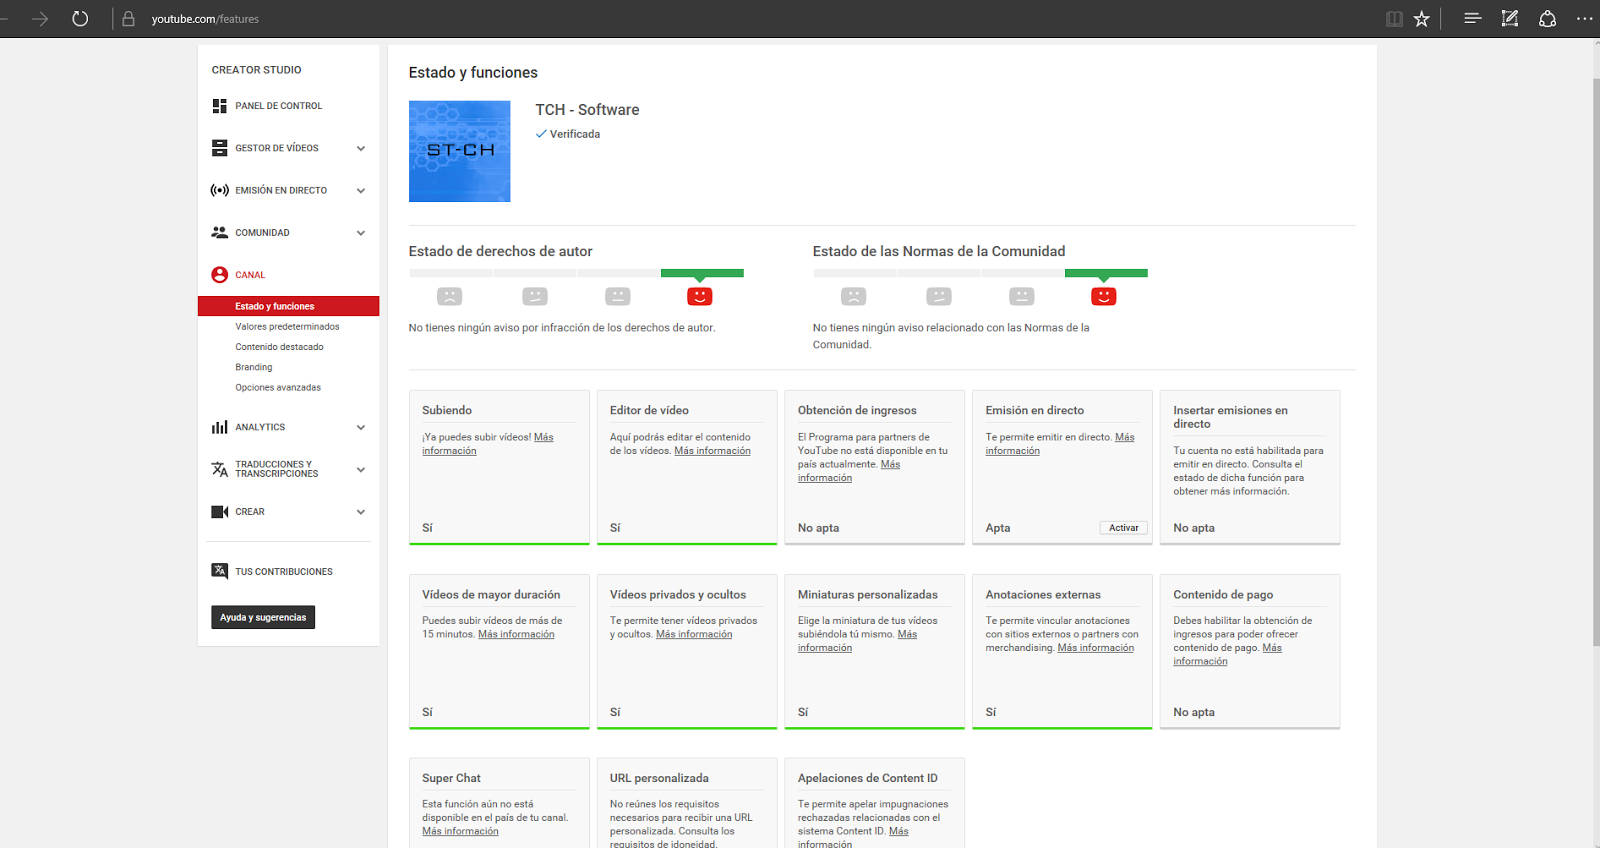The height and width of the screenshot is (848, 1600).
Task: Add page to favorites with star icon
Action: point(1421,19)
